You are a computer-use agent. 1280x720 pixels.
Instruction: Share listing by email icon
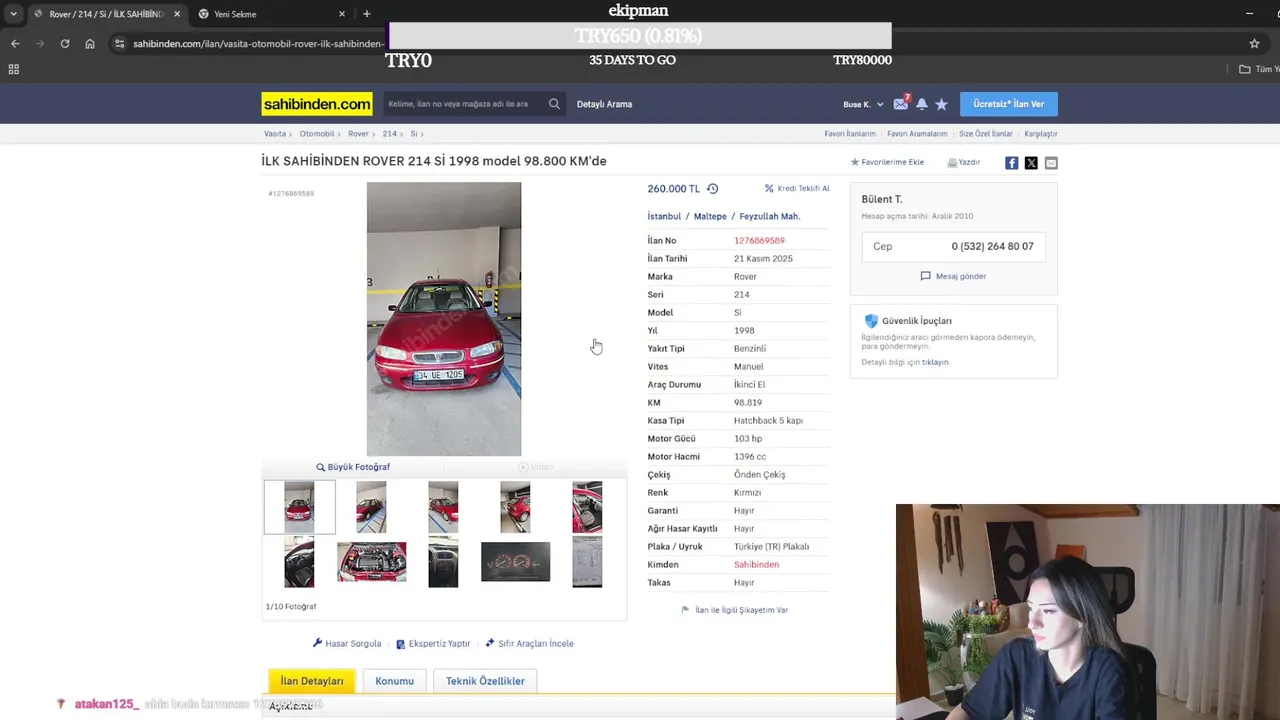[x=1051, y=163]
